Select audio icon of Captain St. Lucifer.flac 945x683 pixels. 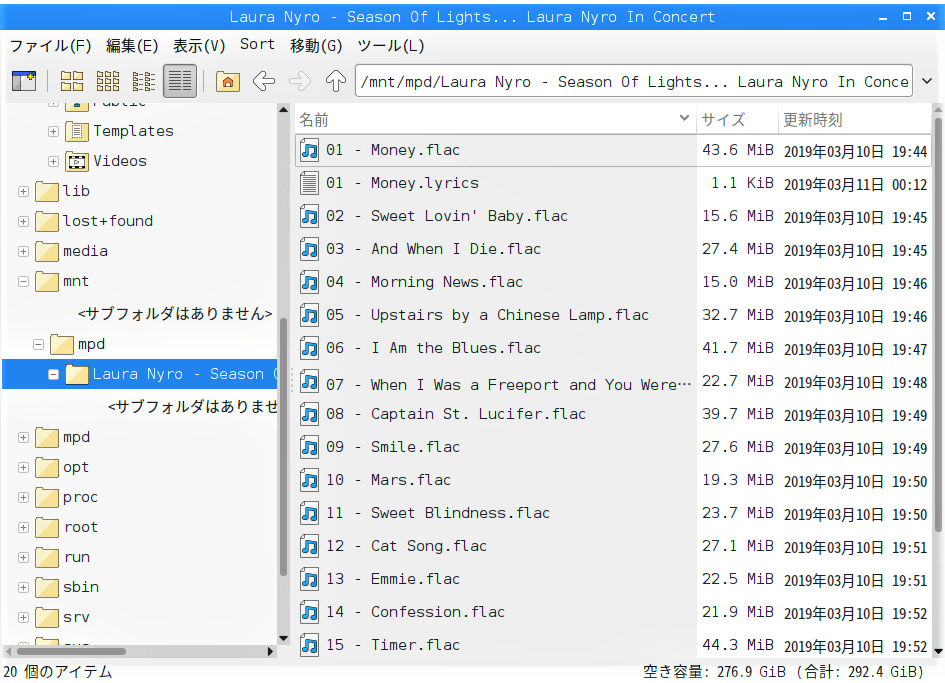point(309,414)
